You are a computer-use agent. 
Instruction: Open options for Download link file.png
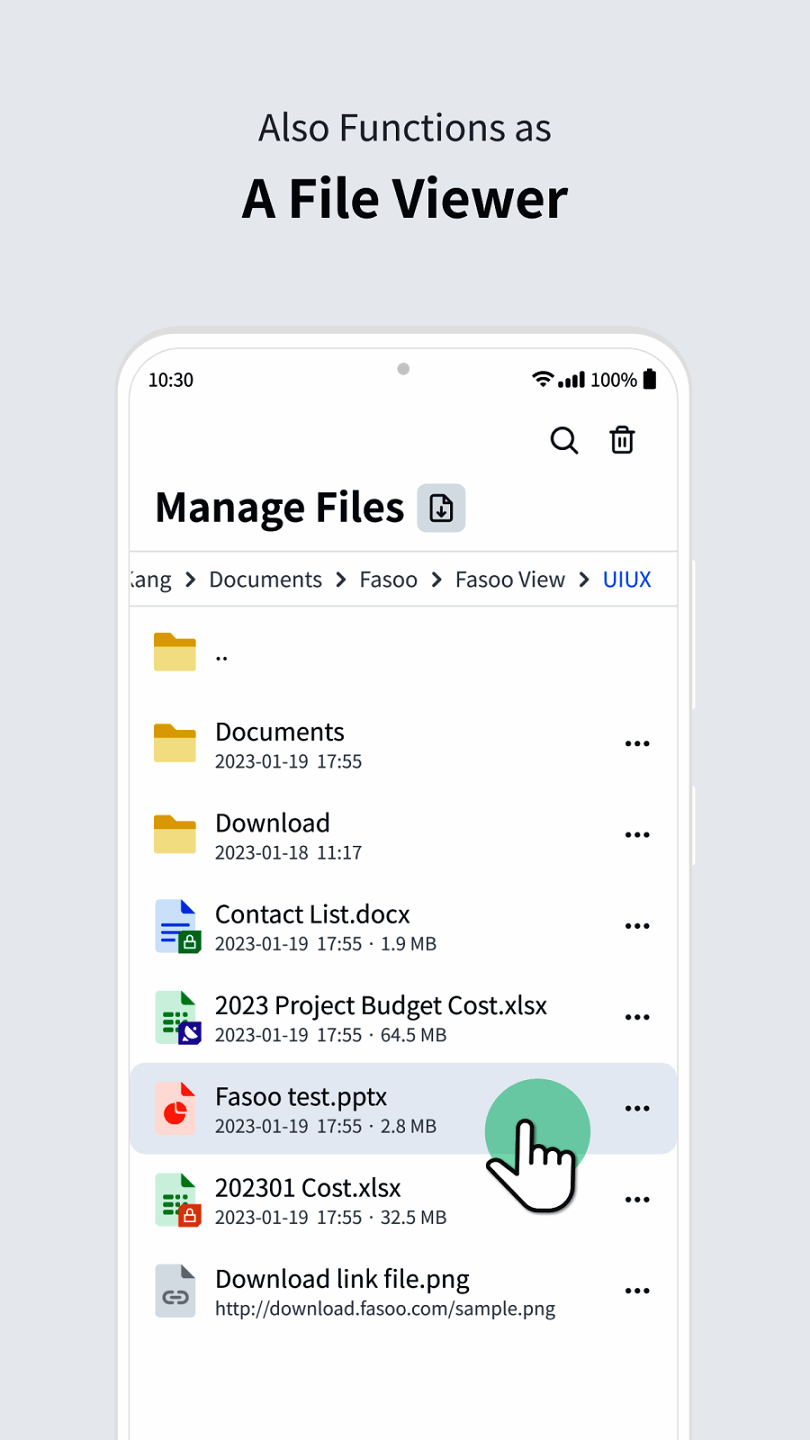point(637,1291)
